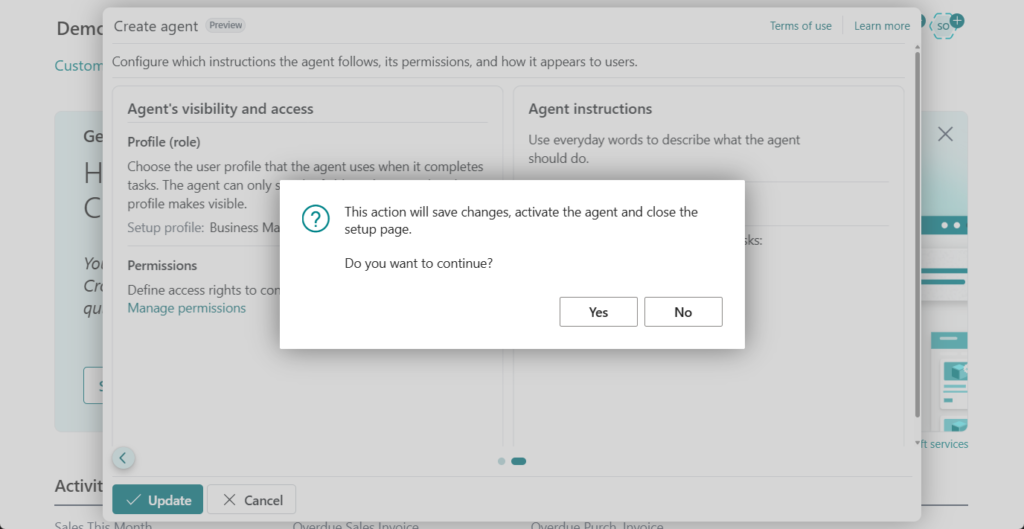The height and width of the screenshot is (529, 1024).
Task: Click the Agent instructions heading
Action: [x=590, y=109]
